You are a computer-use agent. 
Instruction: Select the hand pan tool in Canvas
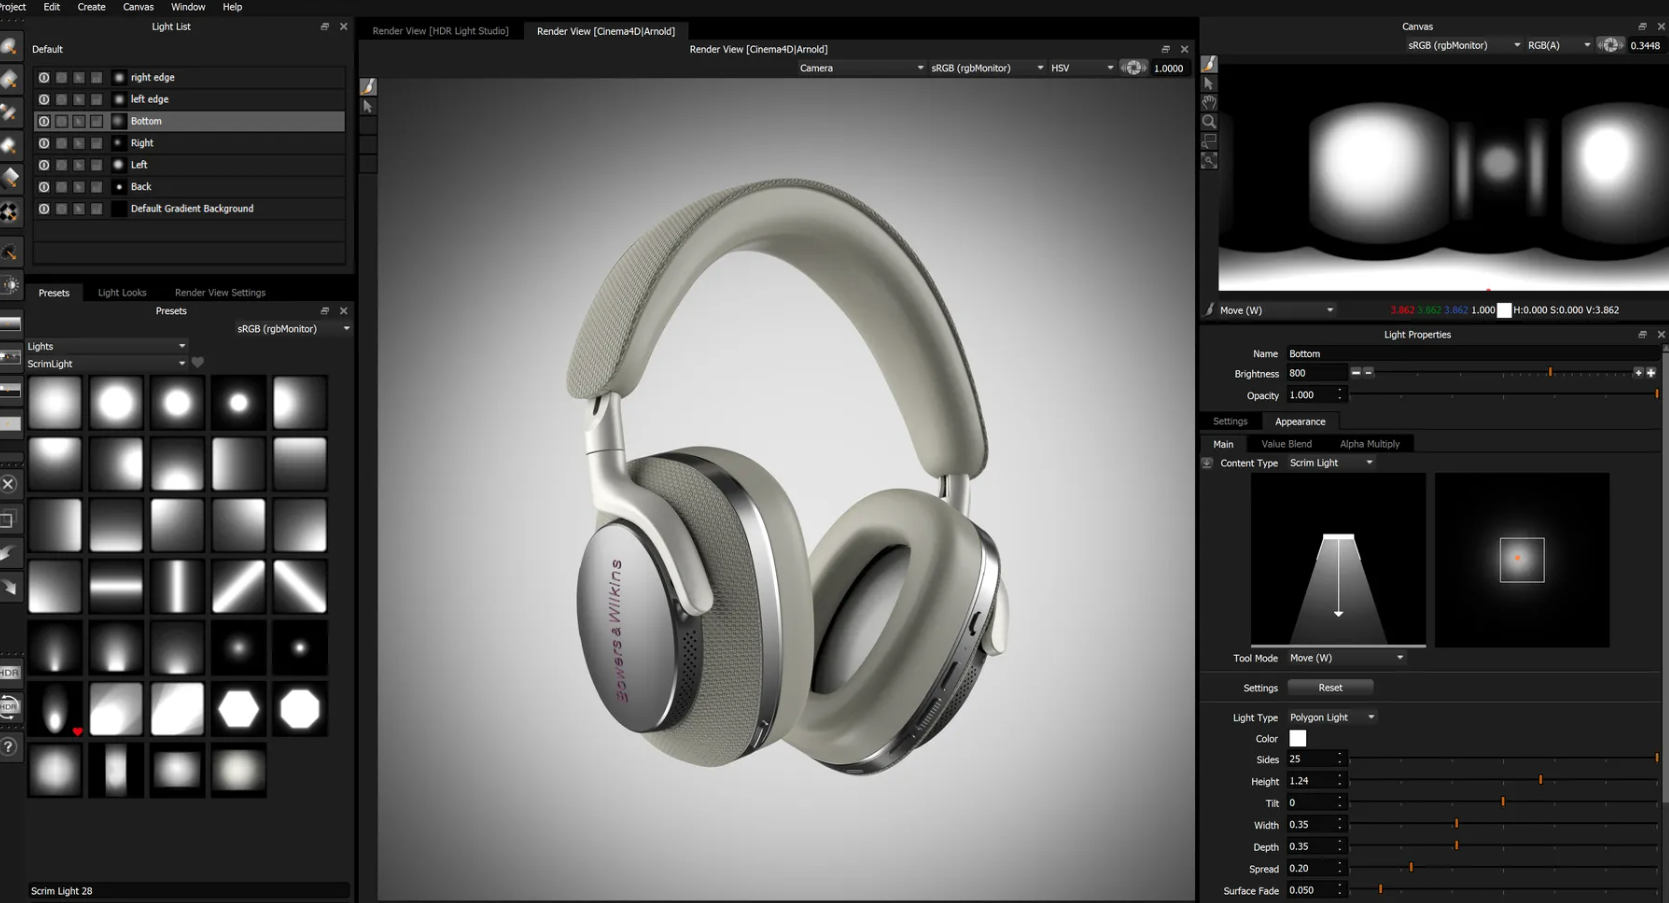tap(1209, 102)
